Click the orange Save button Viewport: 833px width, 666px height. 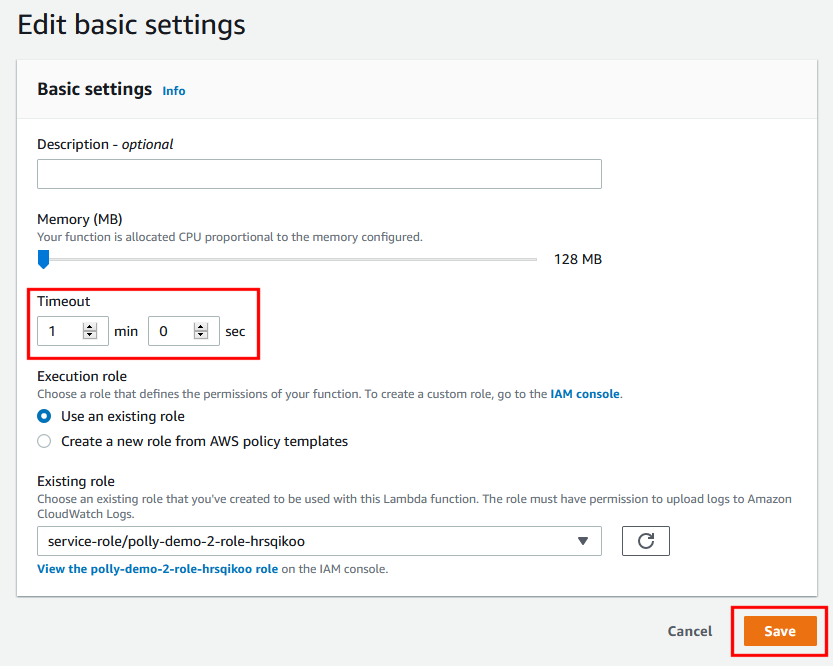pyautogui.click(x=780, y=631)
